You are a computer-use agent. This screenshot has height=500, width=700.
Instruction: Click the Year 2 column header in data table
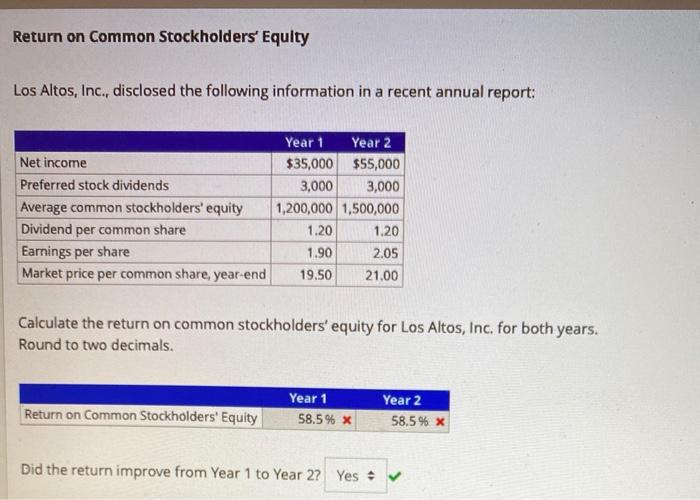(x=371, y=143)
